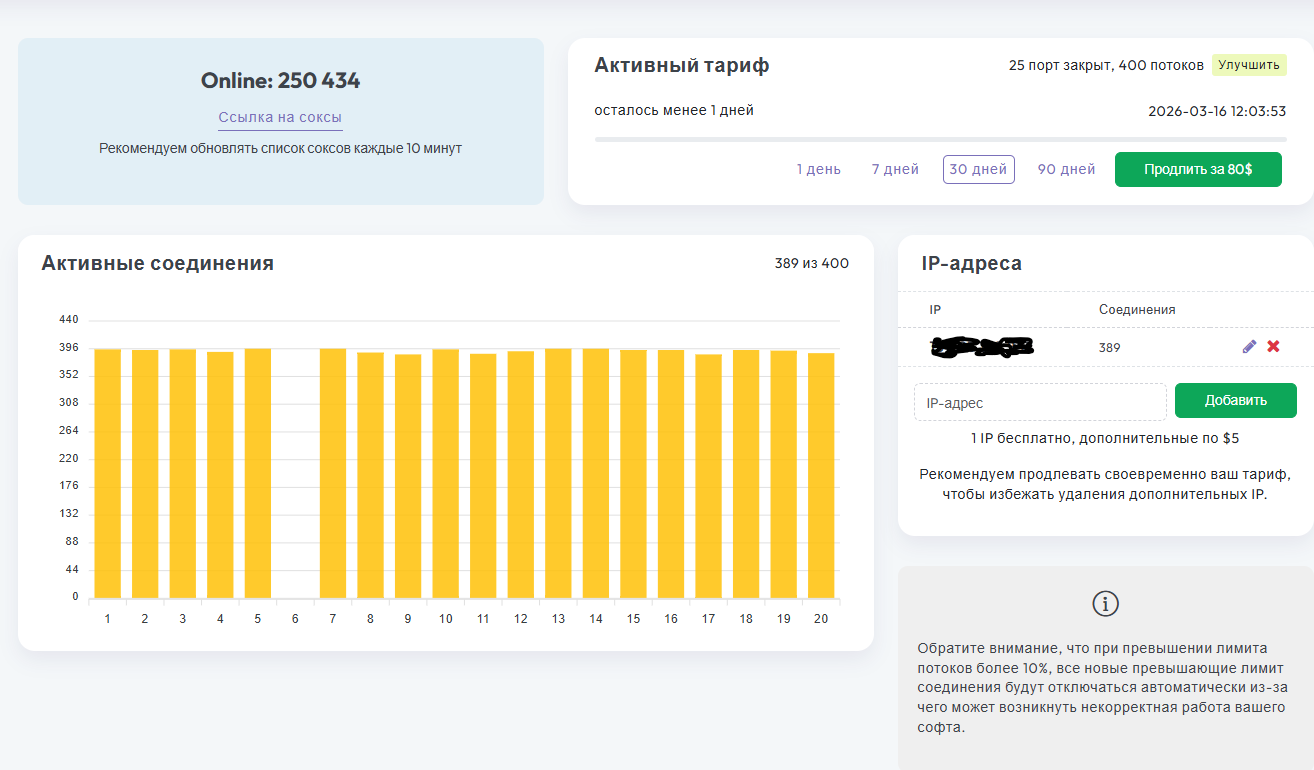Viewport: 1314px width, 770px height.
Task: Click the Соединения column header
Action: pos(1137,310)
